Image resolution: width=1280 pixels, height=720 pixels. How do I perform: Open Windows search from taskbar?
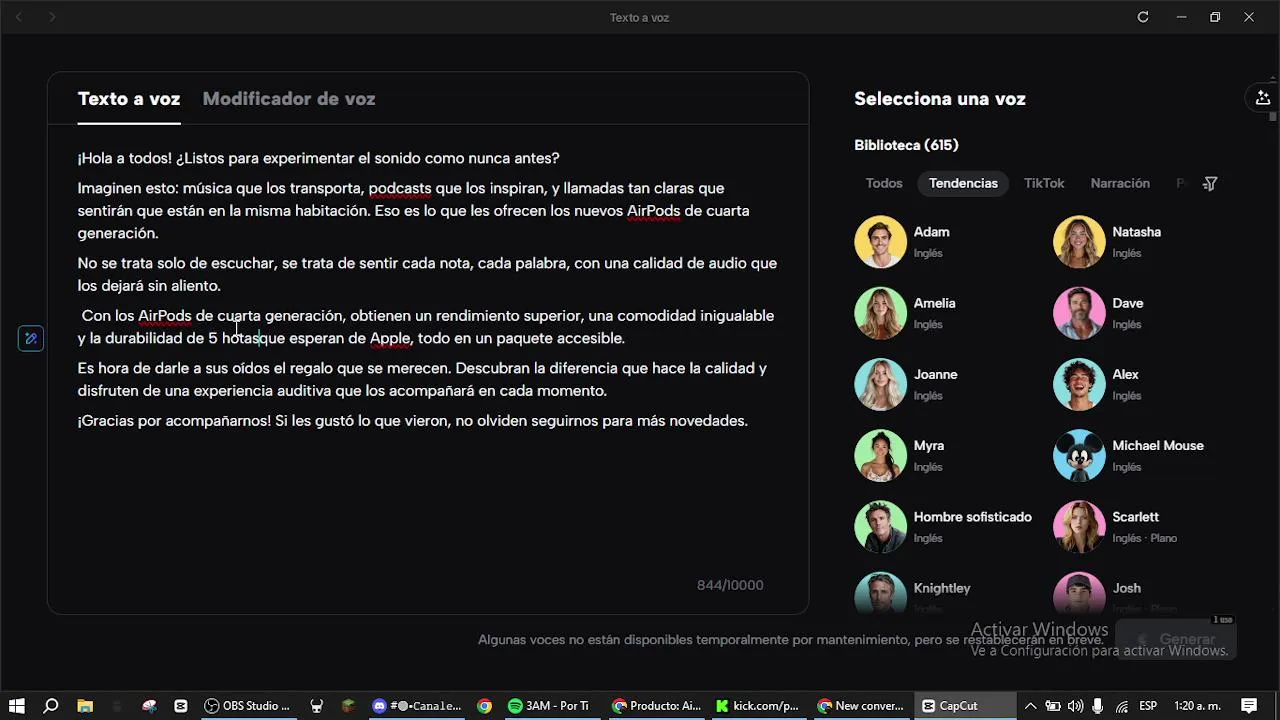51,706
